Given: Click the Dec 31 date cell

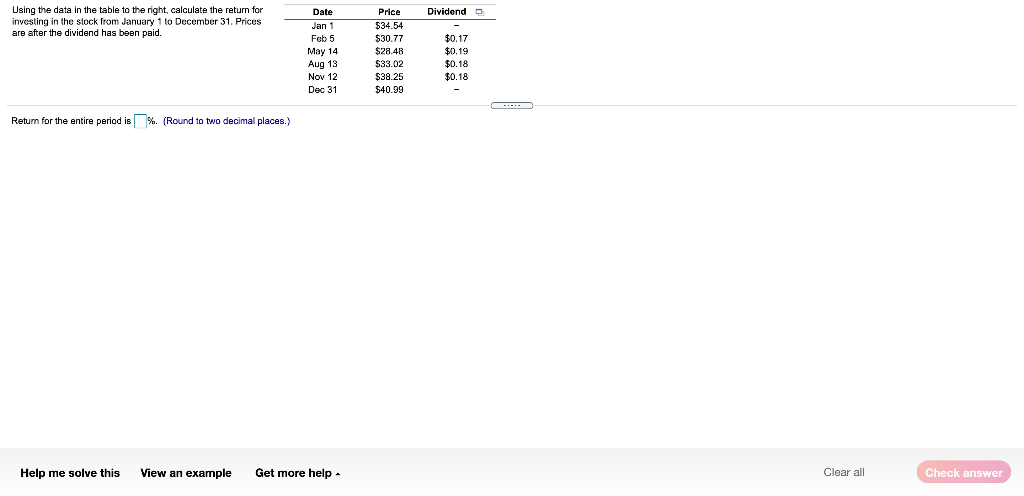Looking at the screenshot, I should [x=323, y=89].
